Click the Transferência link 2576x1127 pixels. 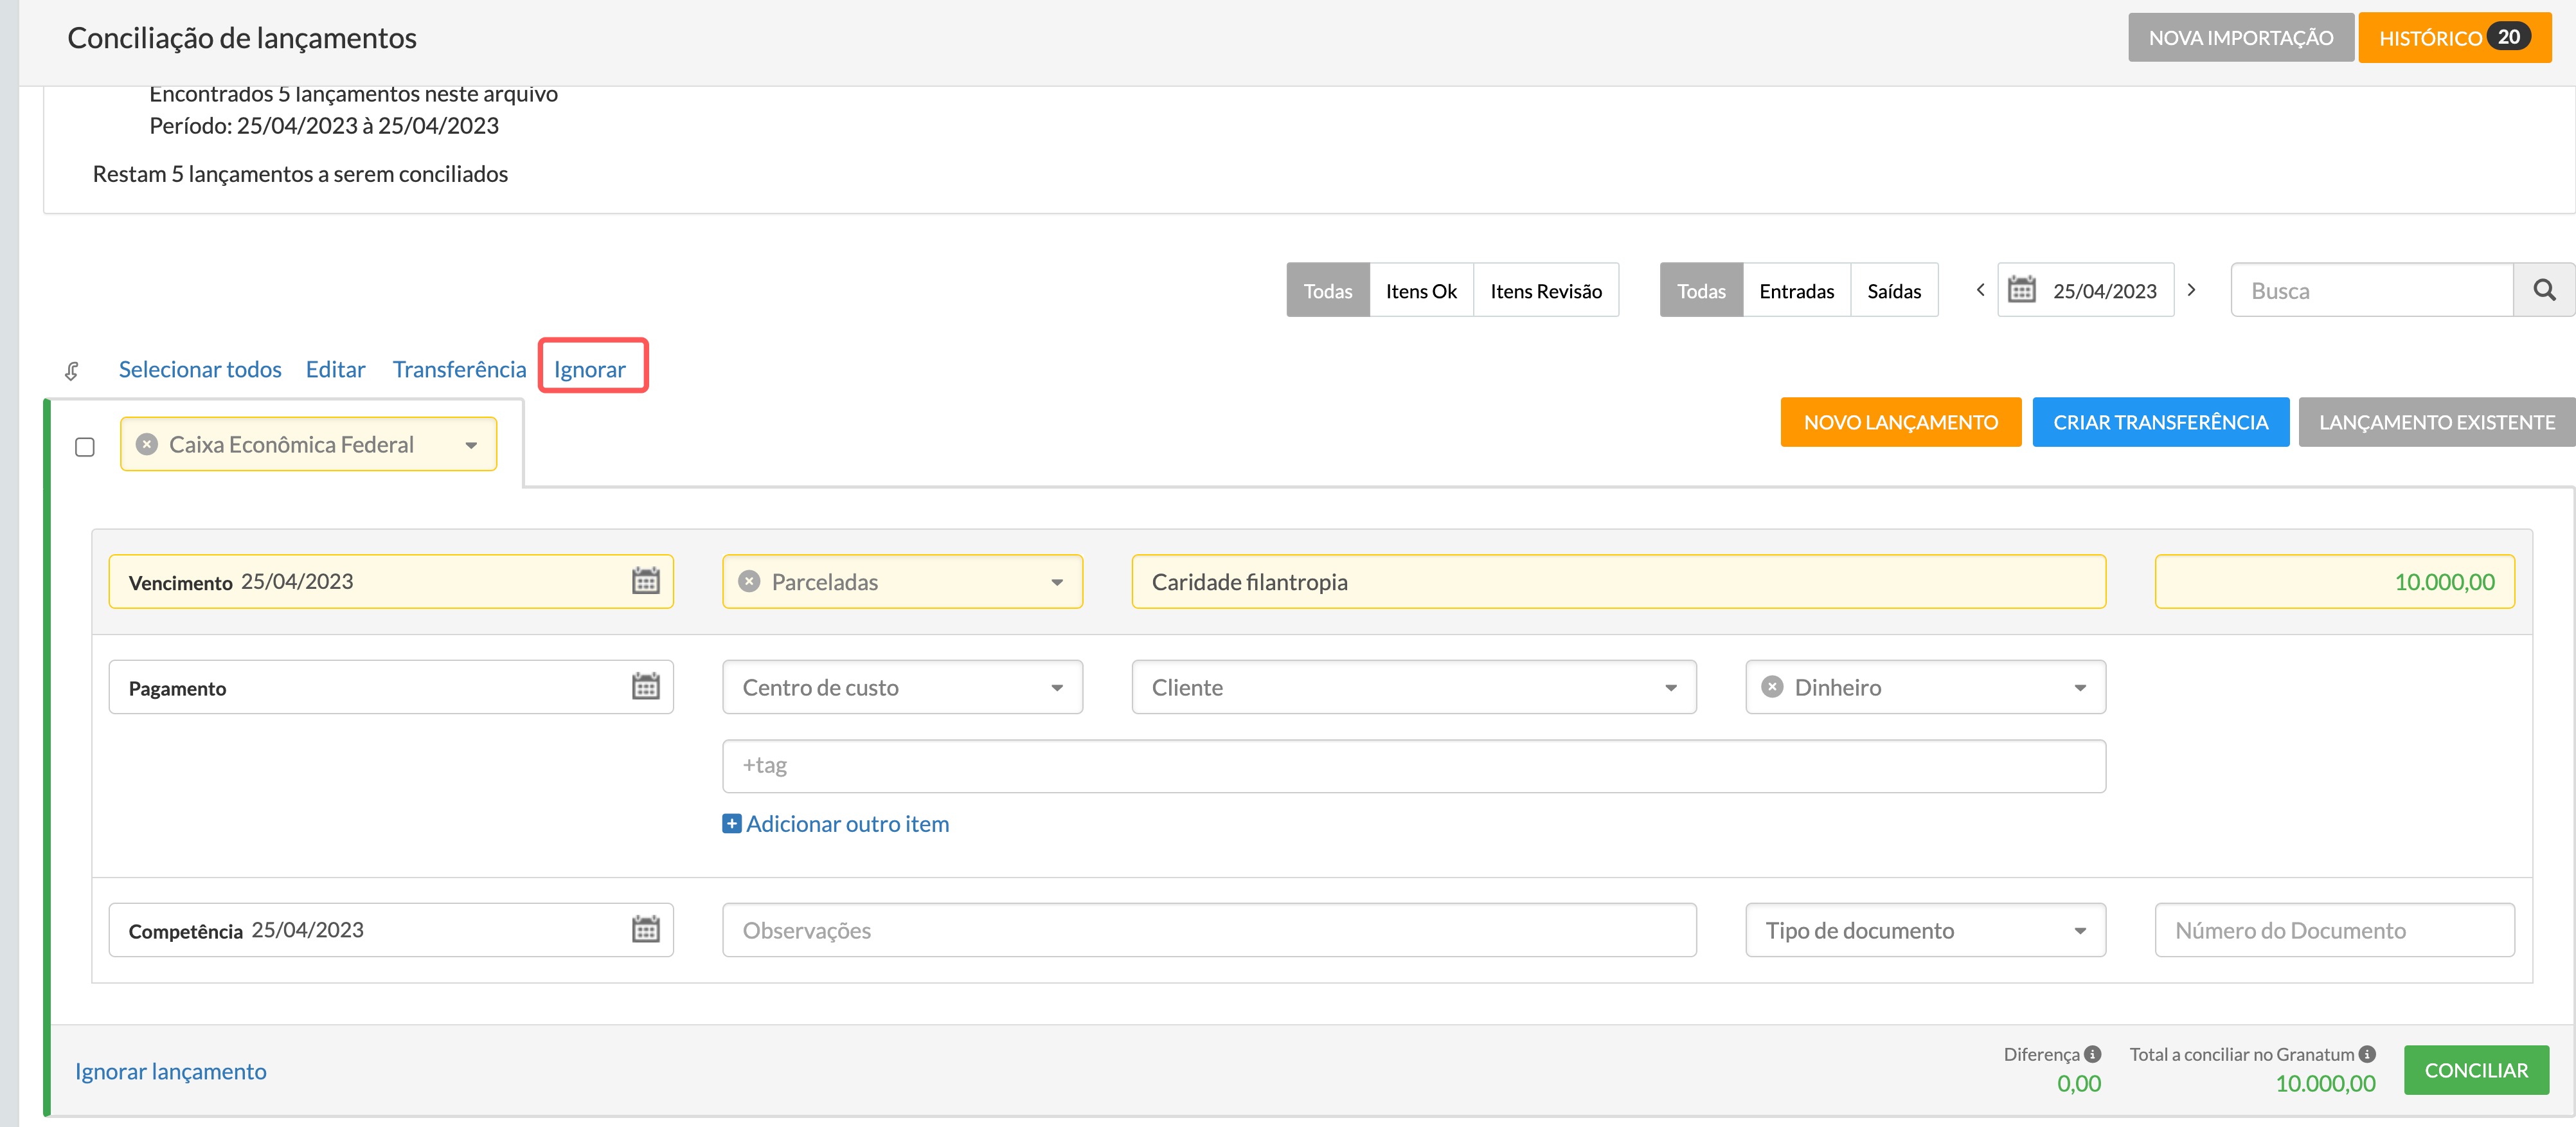(x=459, y=369)
